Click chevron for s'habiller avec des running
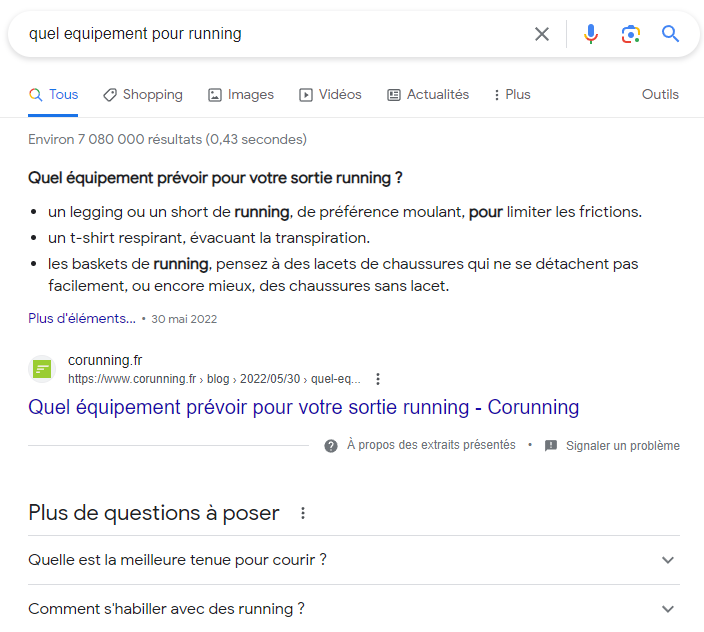Screen dimensions: 704x632 pyautogui.click(x=668, y=609)
